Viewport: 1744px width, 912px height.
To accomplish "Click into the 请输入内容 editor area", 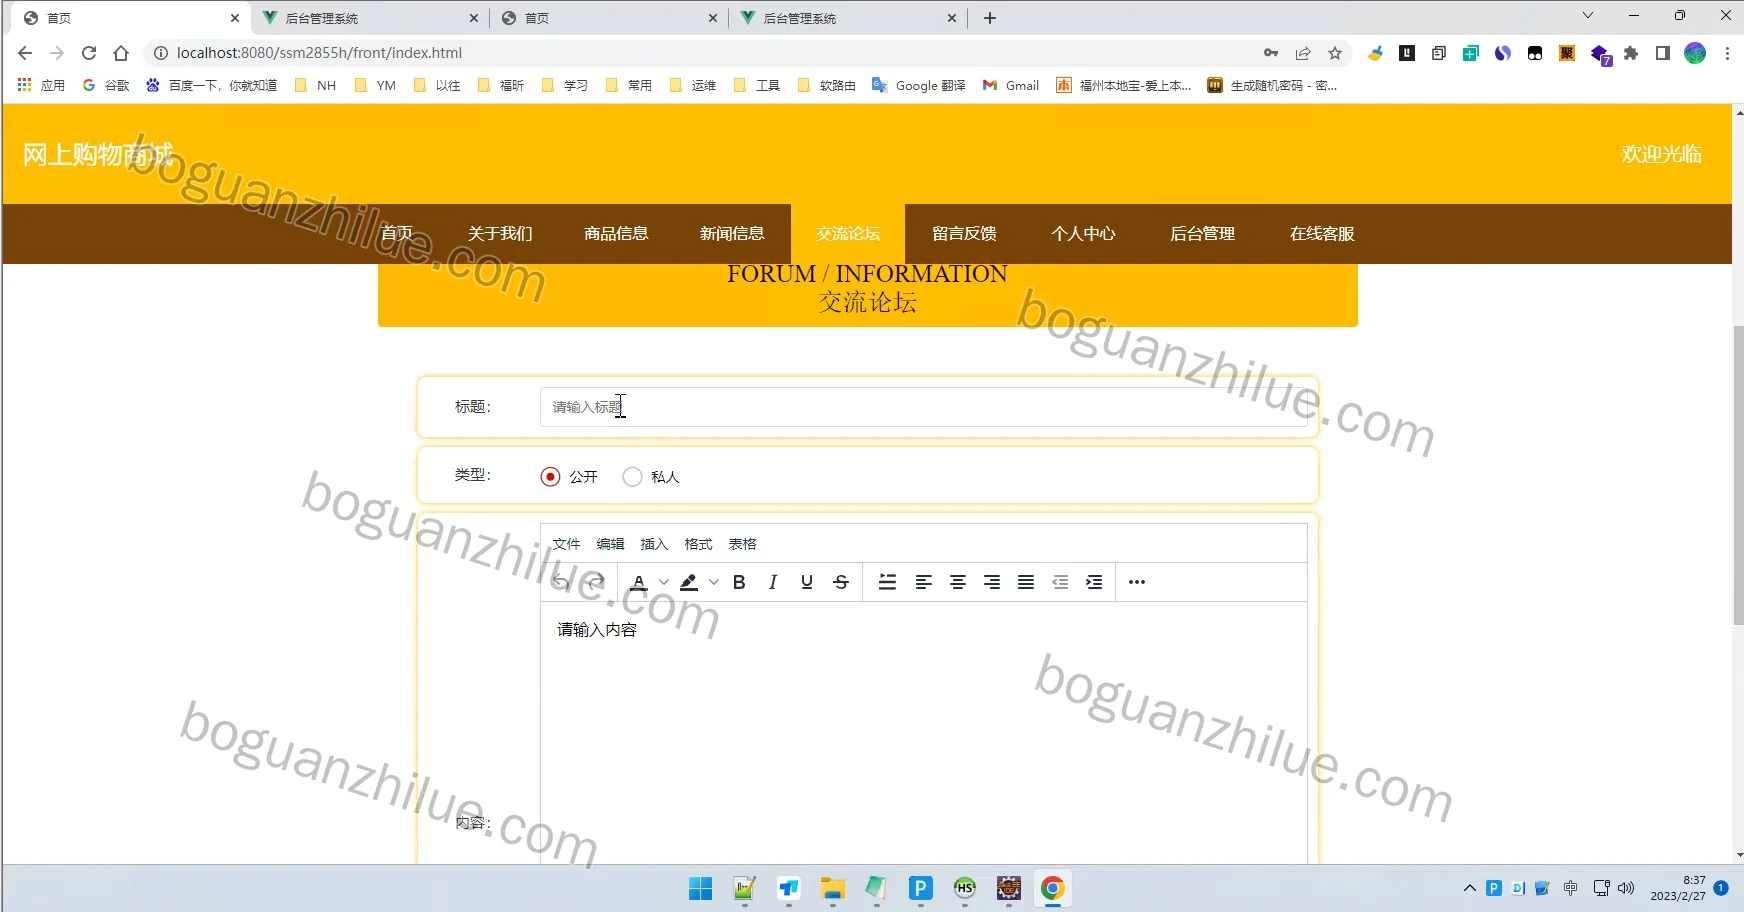I will [924, 732].
